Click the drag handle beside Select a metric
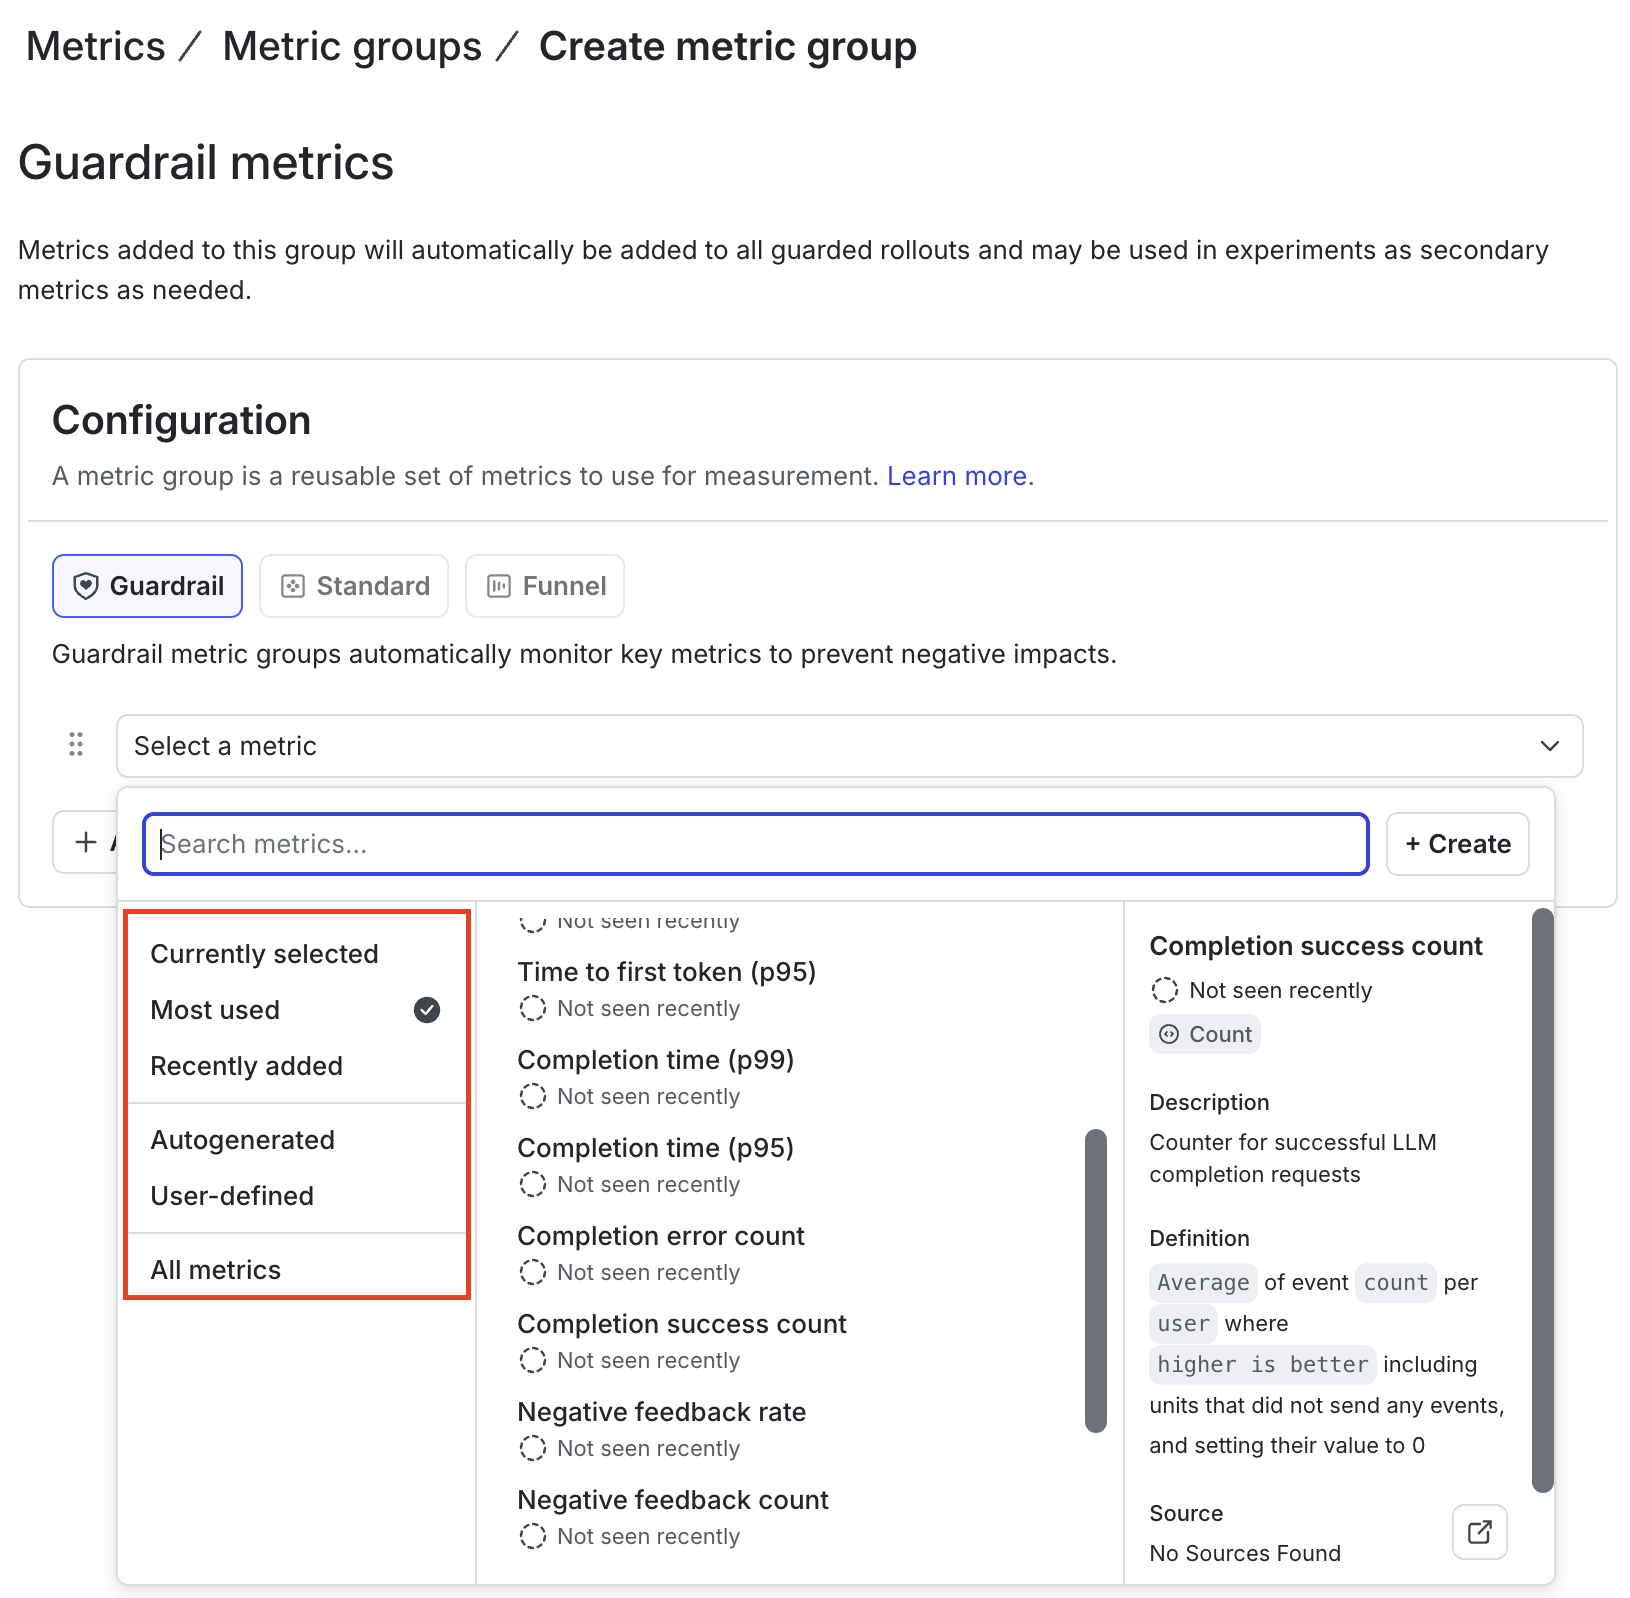Viewport: 1630px width, 1598px height. pyautogui.click(x=76, y=745)
